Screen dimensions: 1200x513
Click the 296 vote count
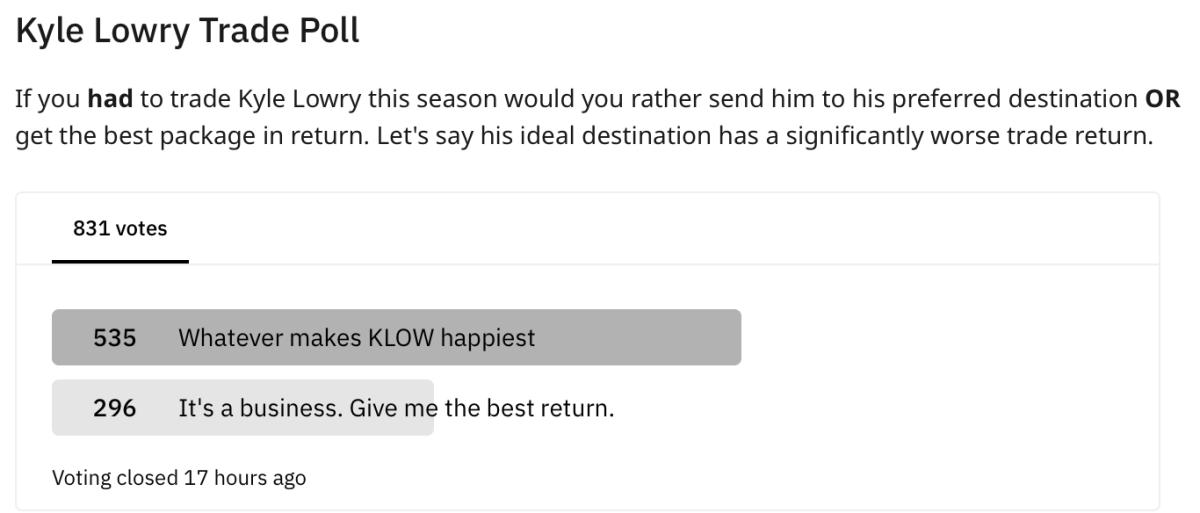(x=114, y=408)
